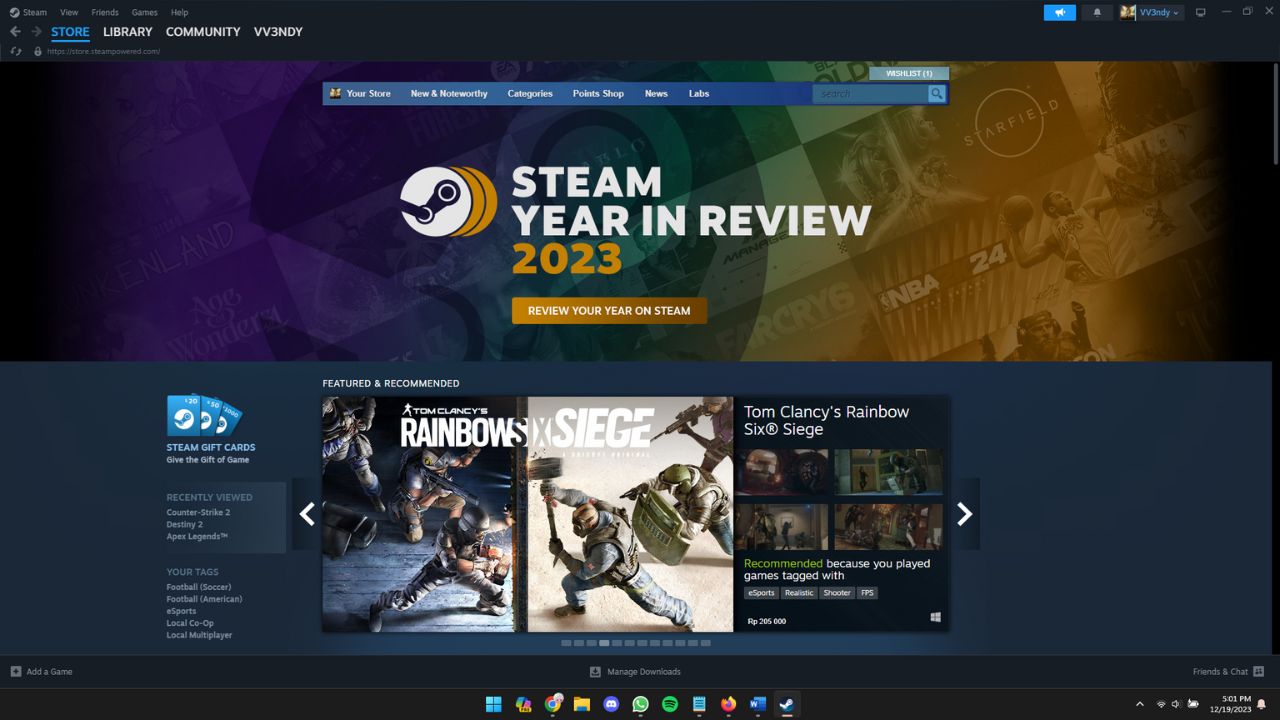Image resolution: width=1280 pixels, height=720 pixels.
Task: Open Steam announcements via the megaphone icon
Action: [x=1059, y=12]
